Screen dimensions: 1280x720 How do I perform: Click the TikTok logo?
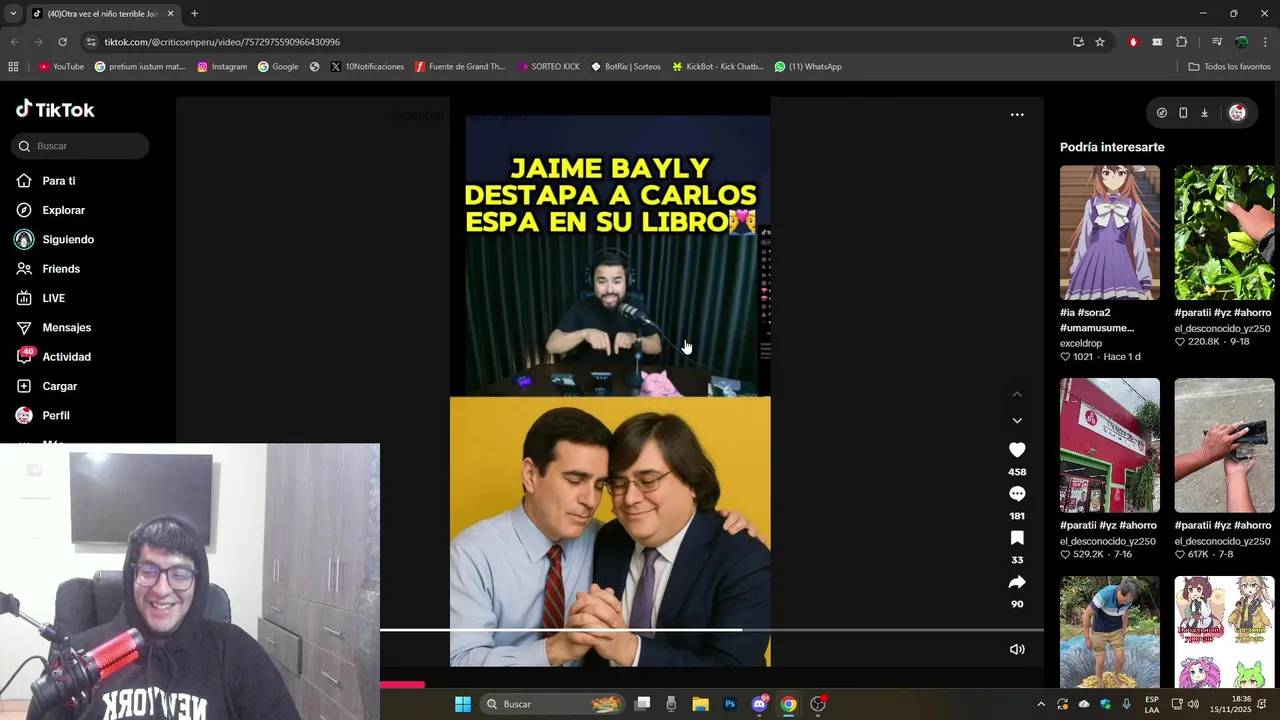[55, 110]
